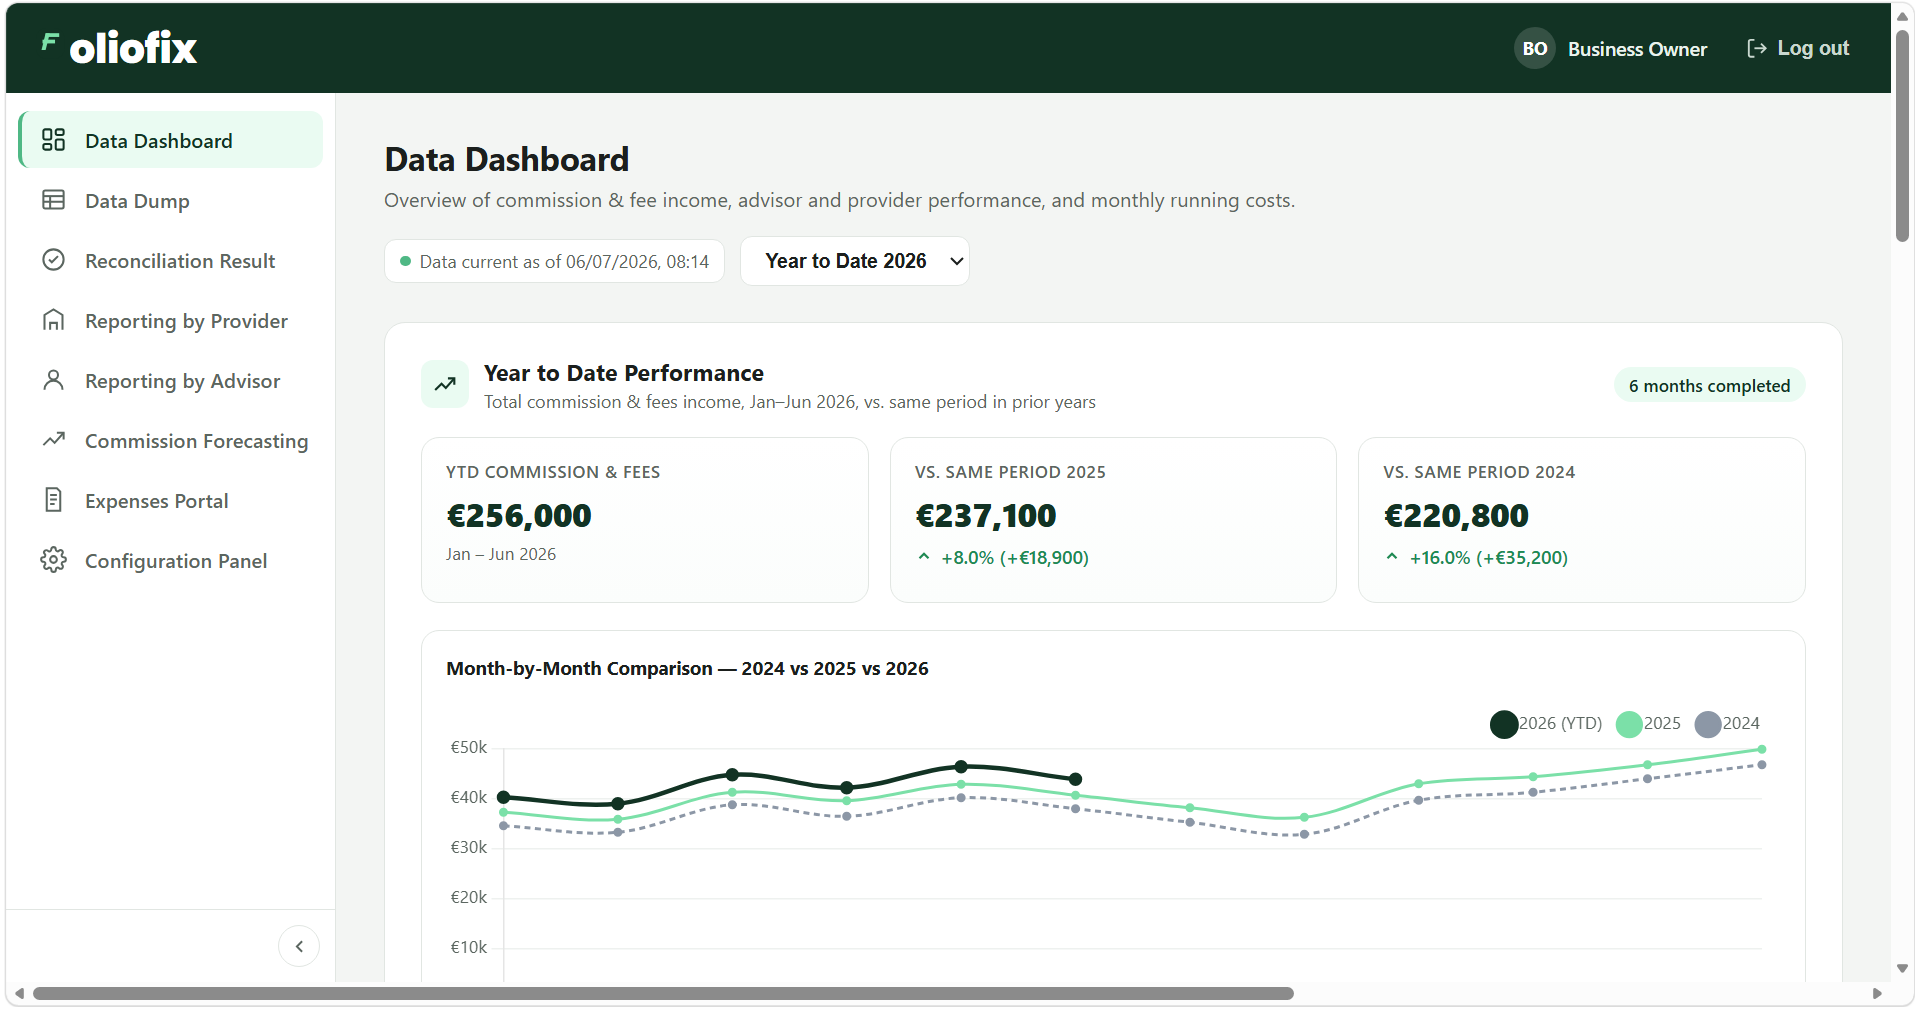This screenshot has width=1918, height=1011.
Task: Toggle the 2024 legend swatch
Action: (1708, 724)
